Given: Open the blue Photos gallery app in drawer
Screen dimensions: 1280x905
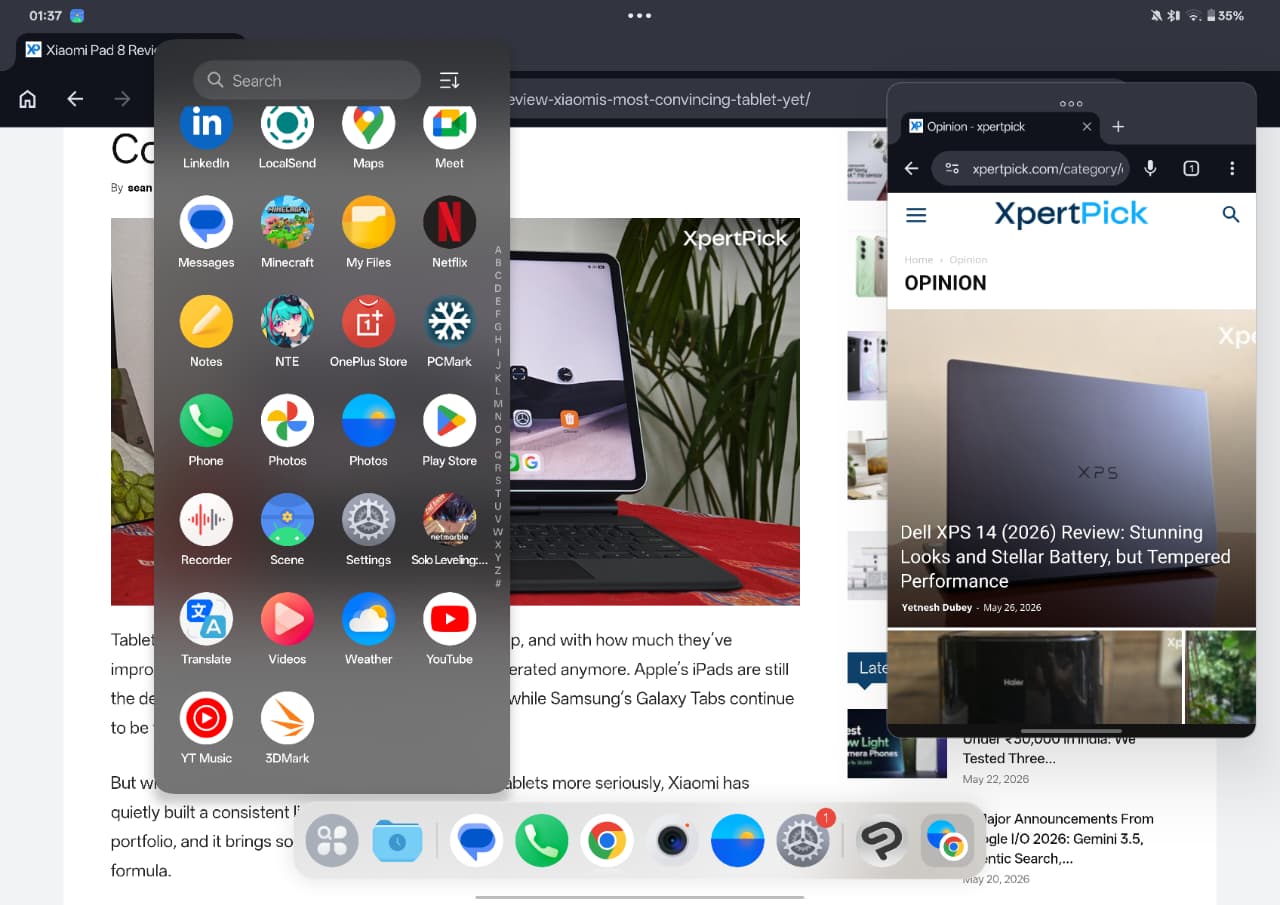Looking at the screenshot, I should 368,420.
